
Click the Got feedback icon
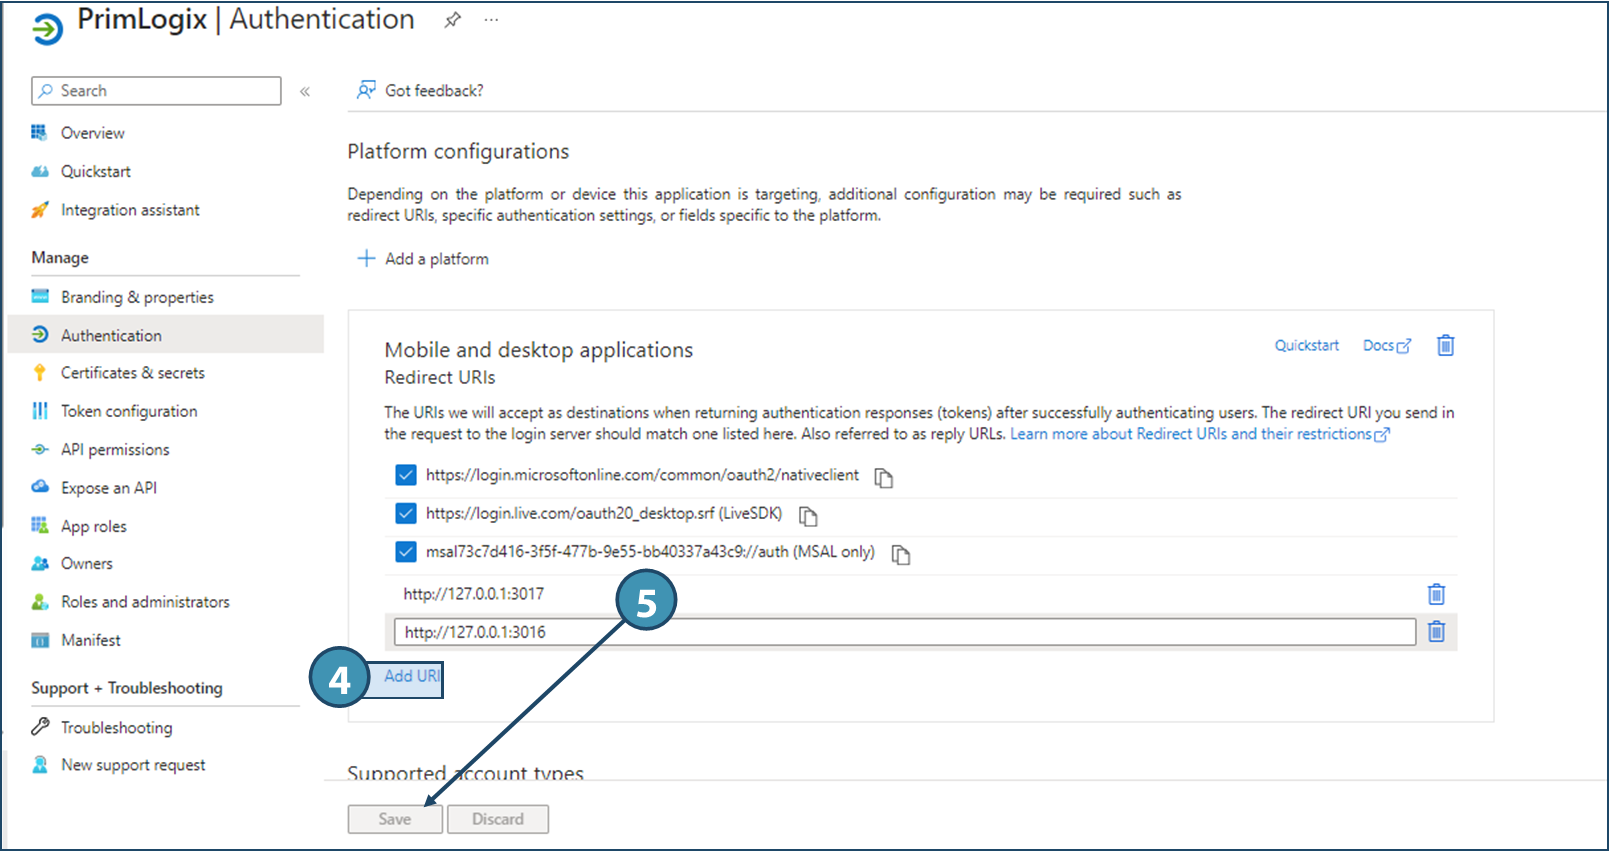(367, 91)
